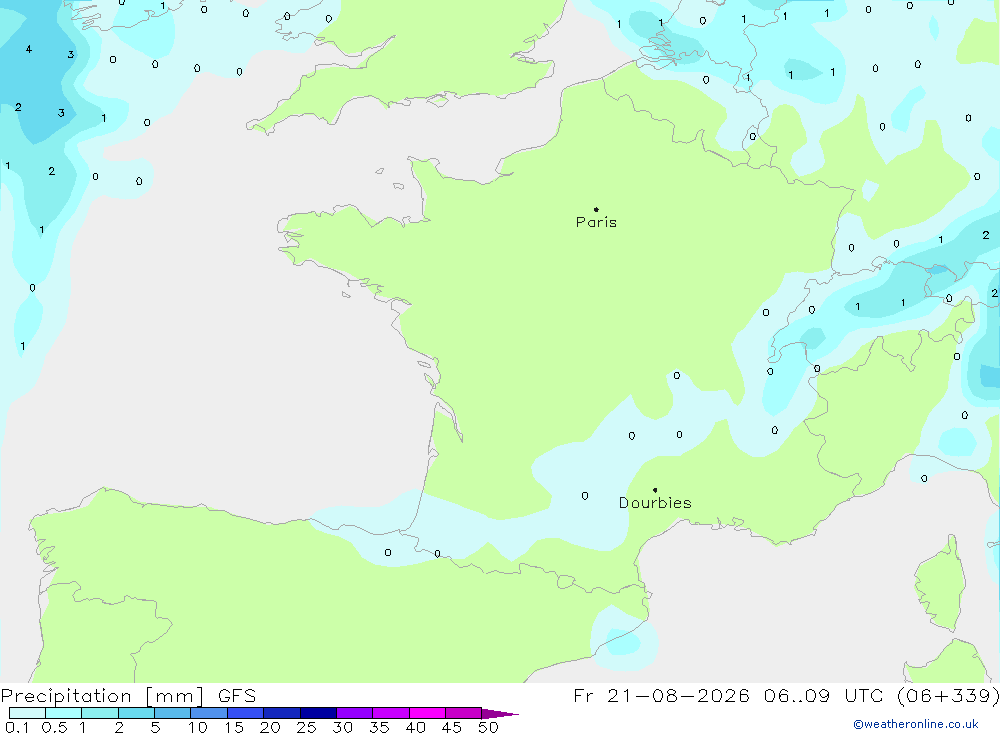Click the Paris city label
Screen dimensions: 1000x733
tap(596, 222)
